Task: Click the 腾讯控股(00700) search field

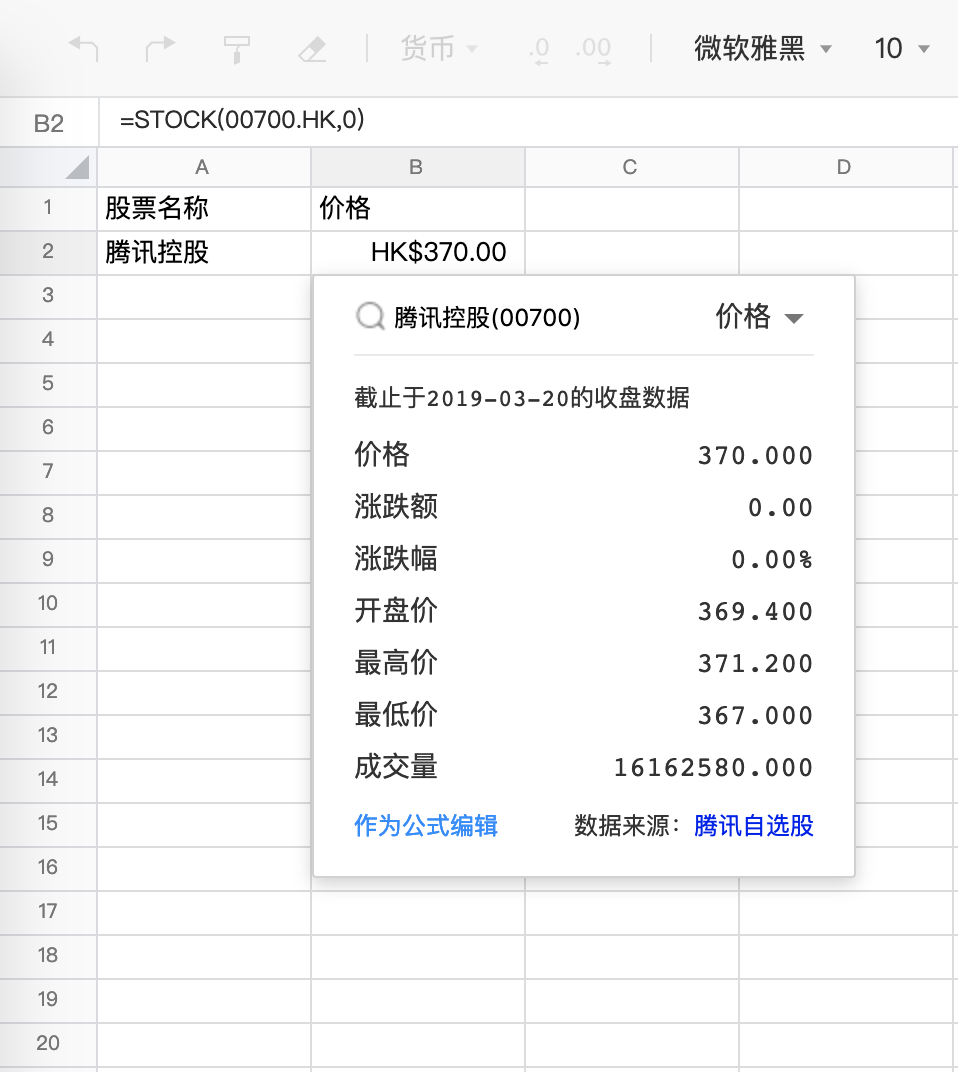Action: (x=487, y=318)
